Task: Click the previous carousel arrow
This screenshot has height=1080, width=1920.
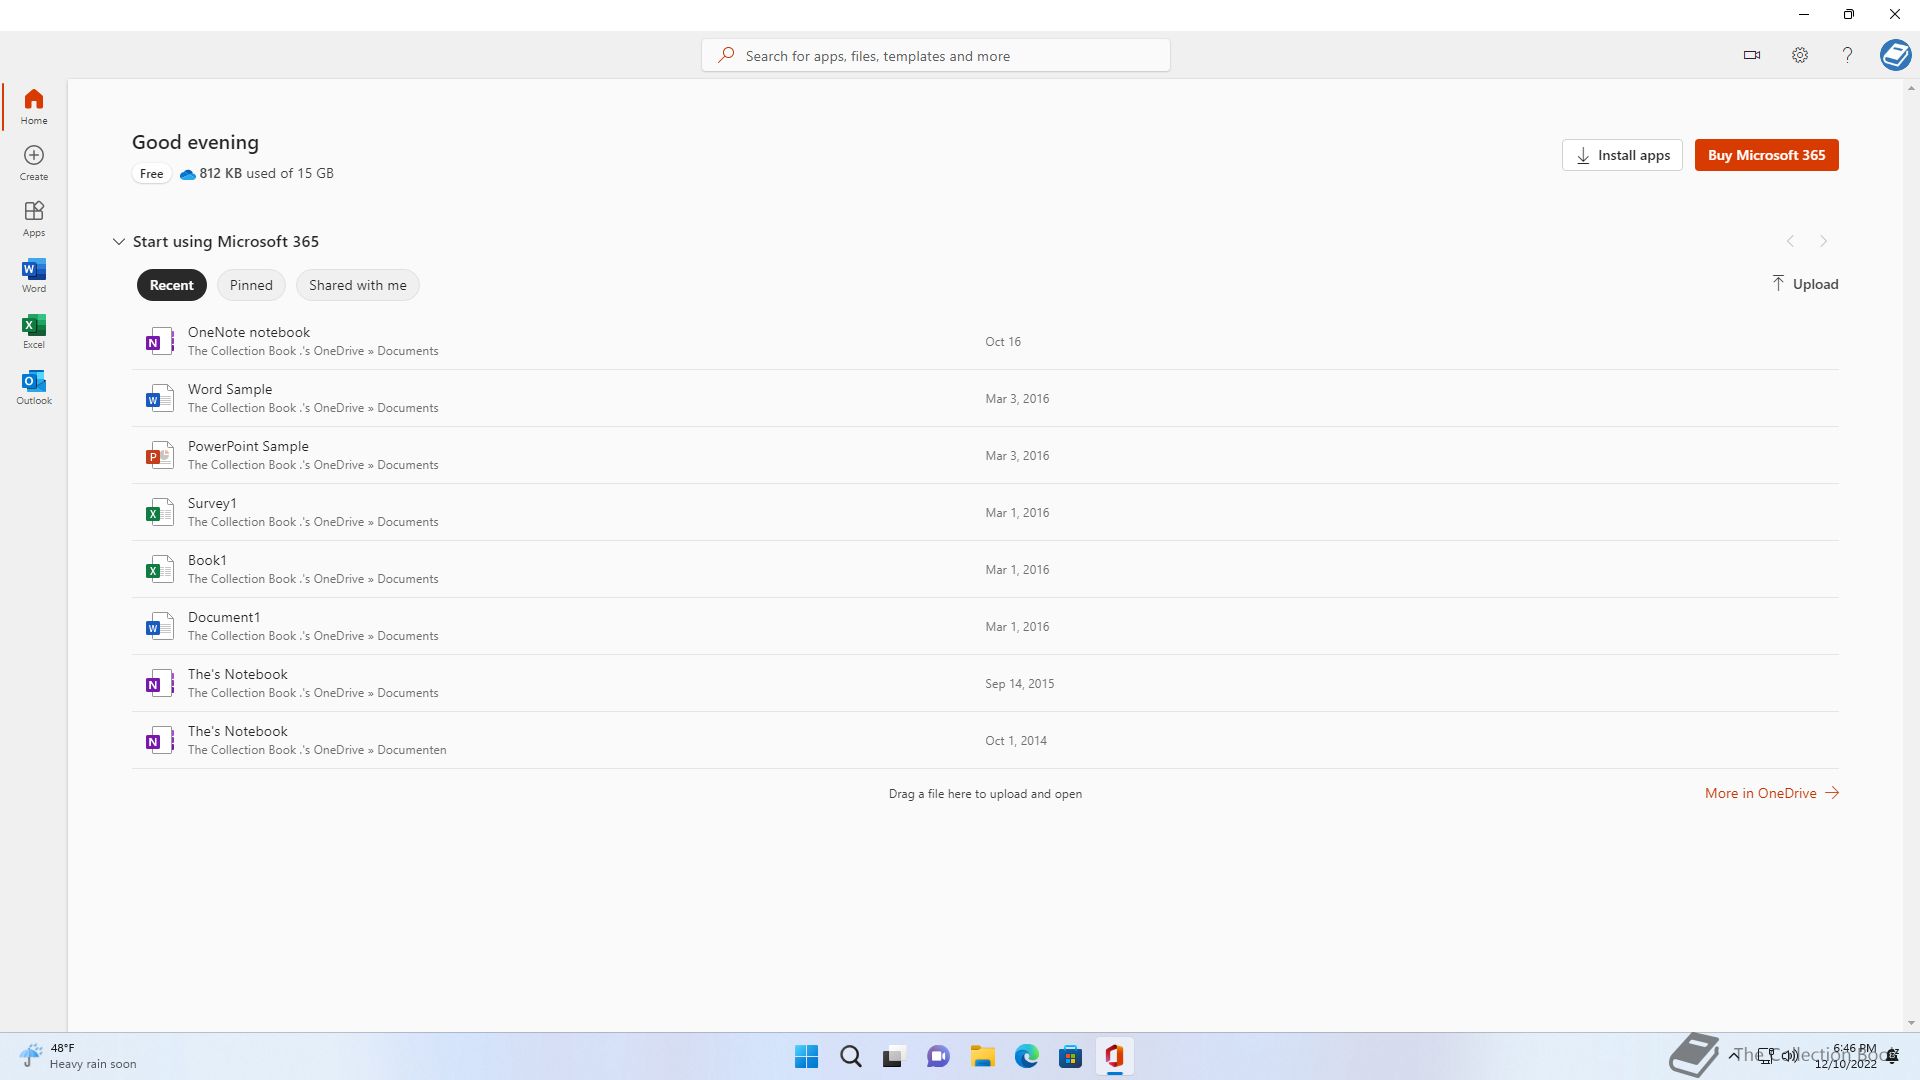Action: tap(1790, 241)
